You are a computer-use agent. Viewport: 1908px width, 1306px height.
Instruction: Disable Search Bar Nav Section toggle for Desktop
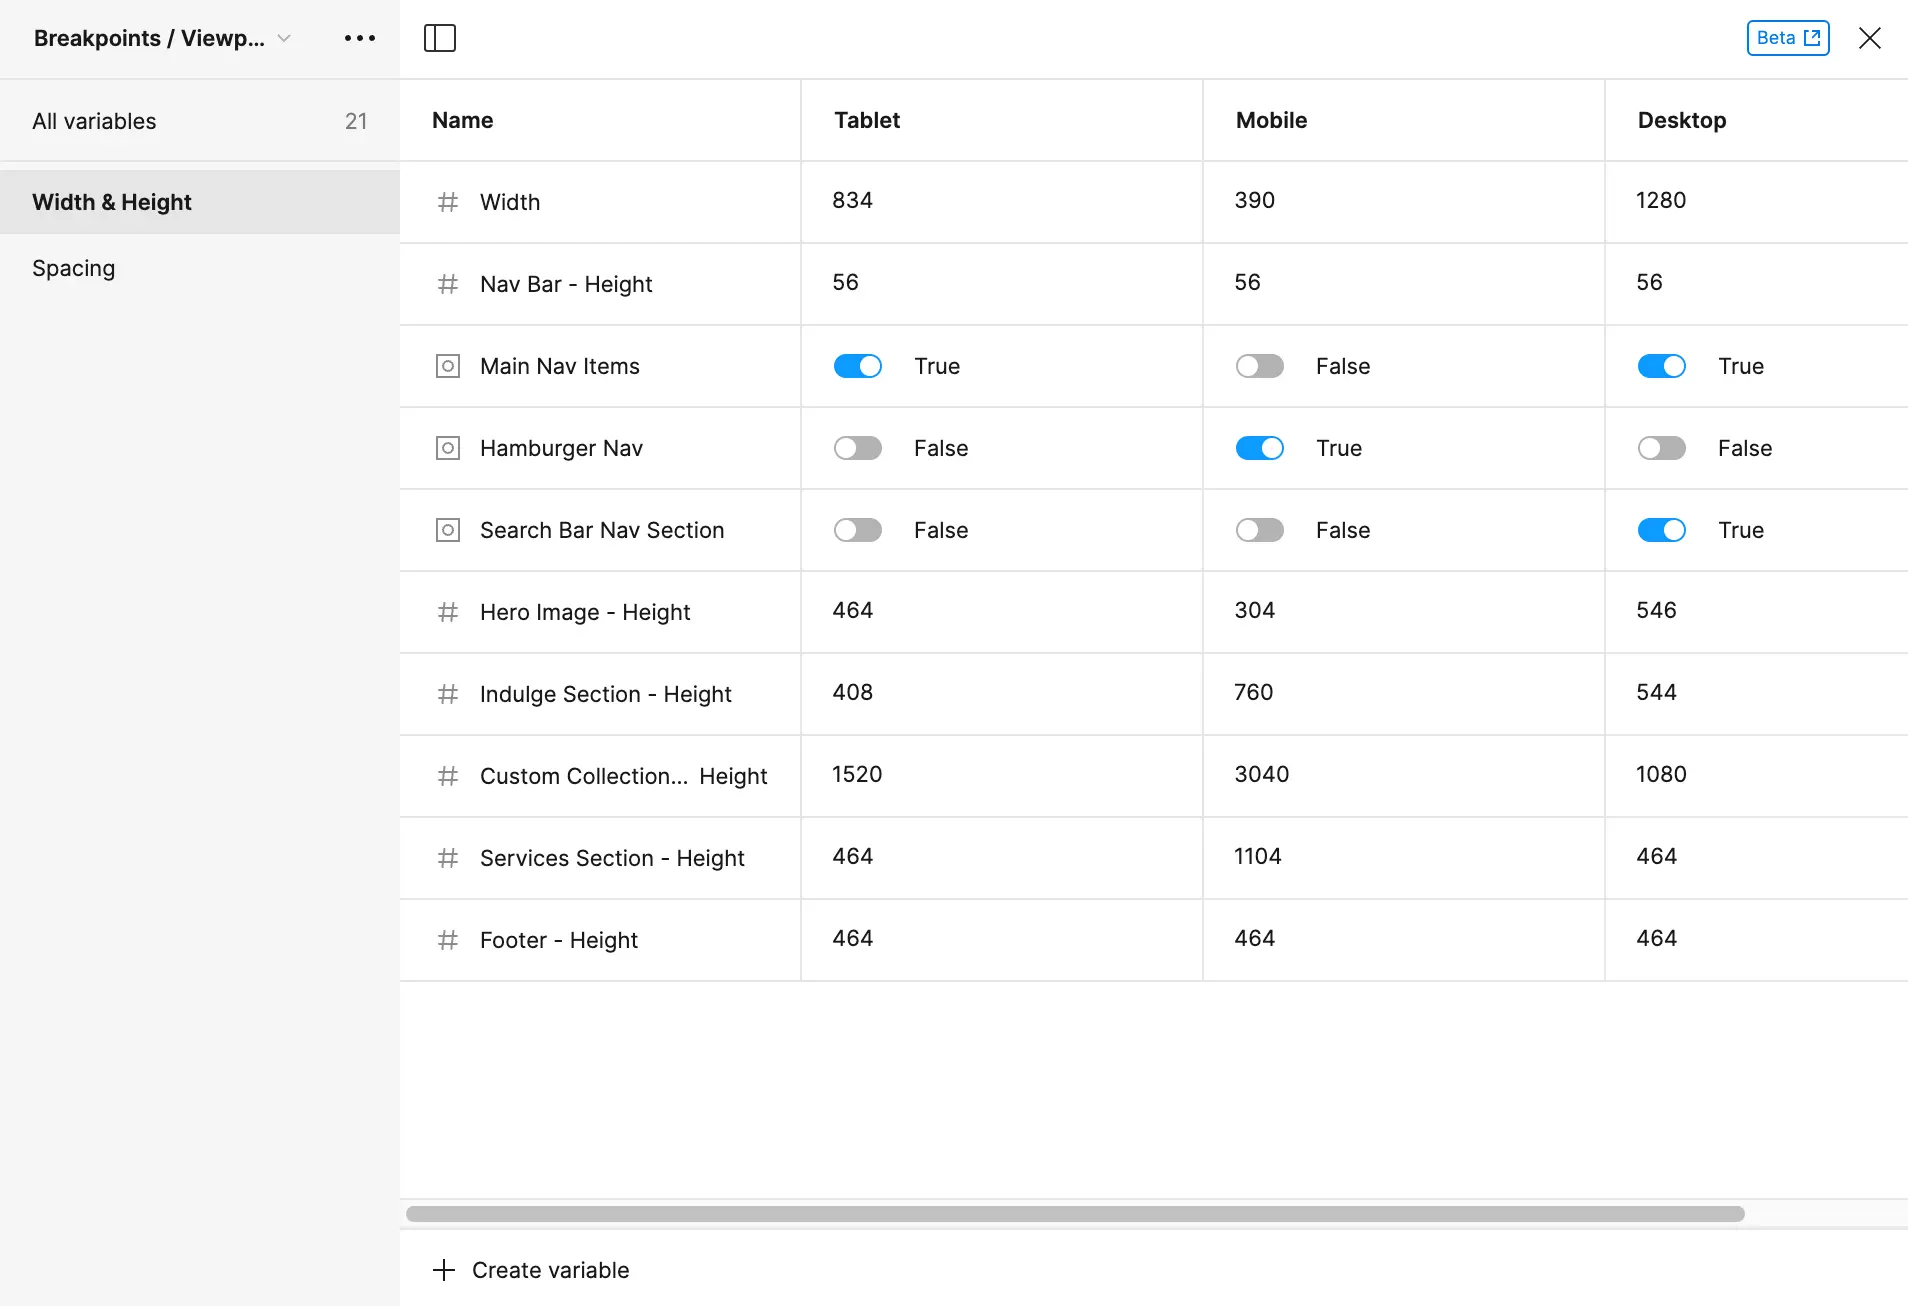1662,530
